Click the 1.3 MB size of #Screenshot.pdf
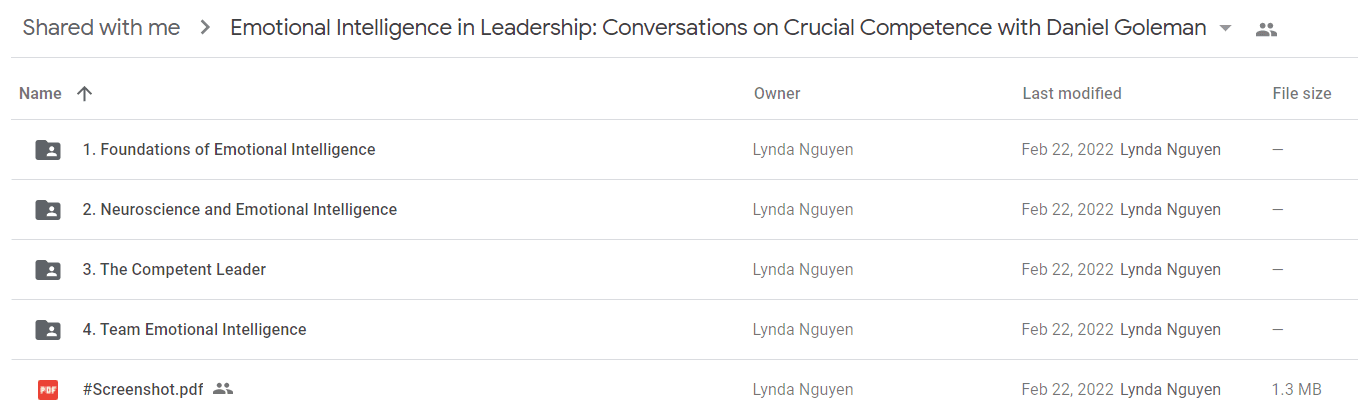The height and width of the screenshot is (416, 1358). pyautogui.click(x=1297, y=389)
